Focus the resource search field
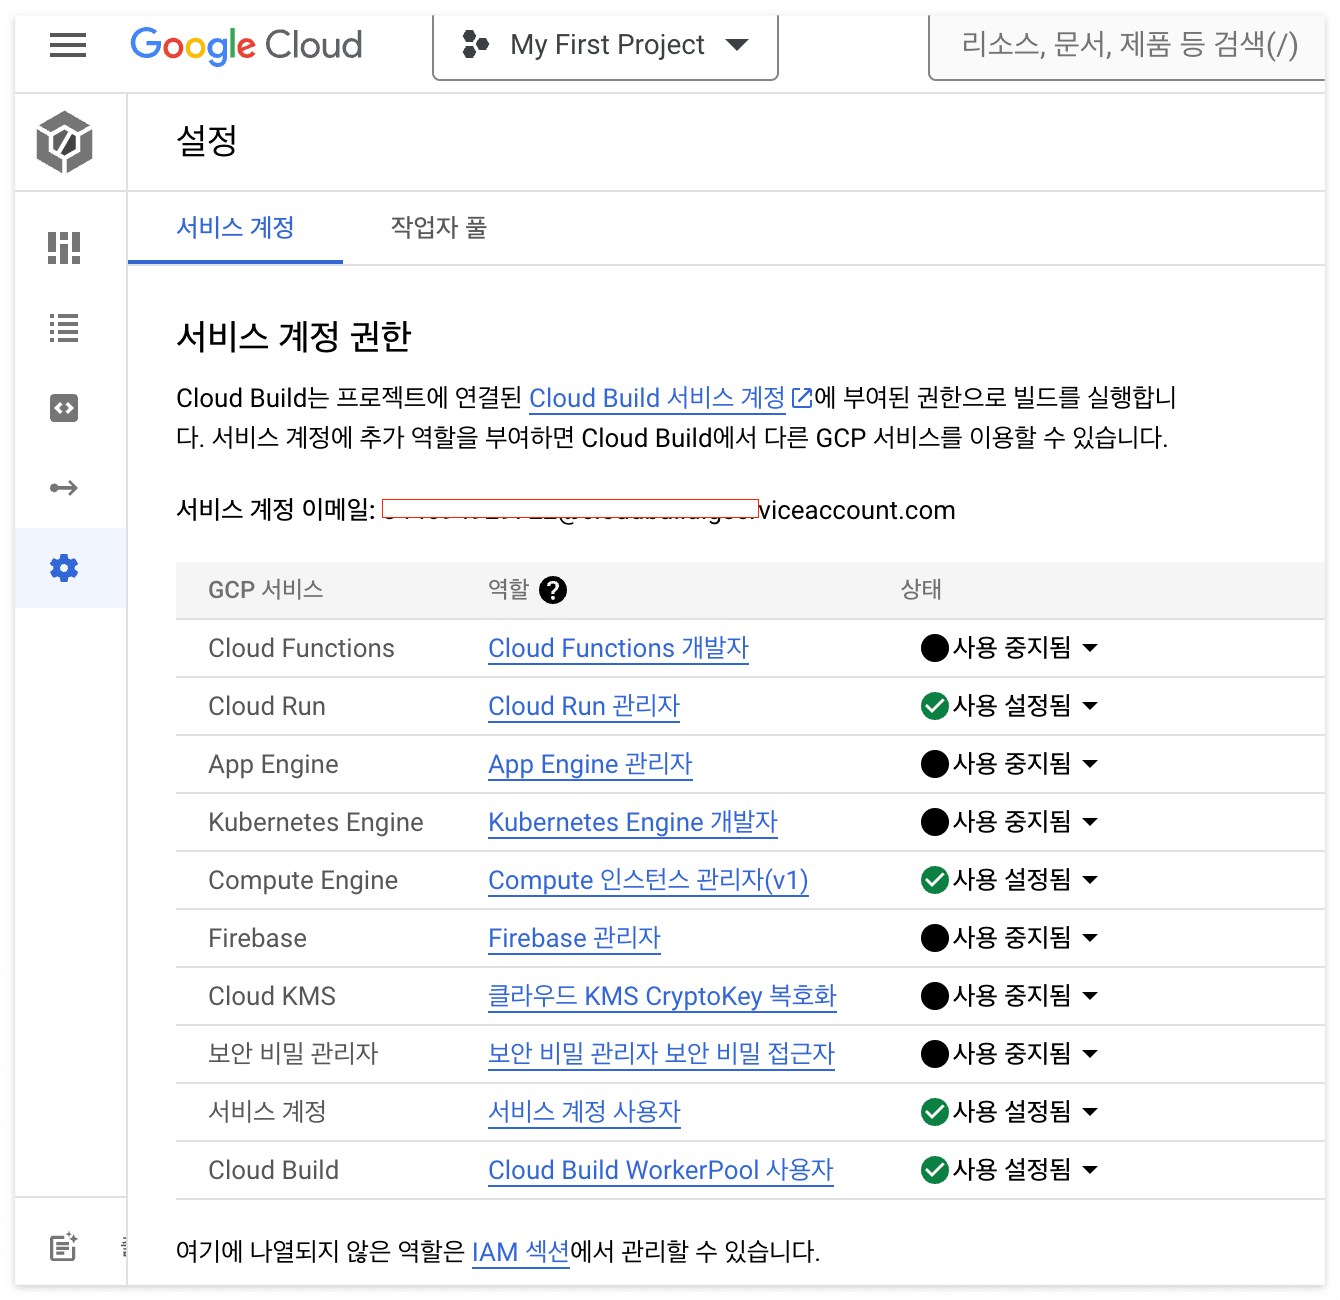 click(1128, 45)
